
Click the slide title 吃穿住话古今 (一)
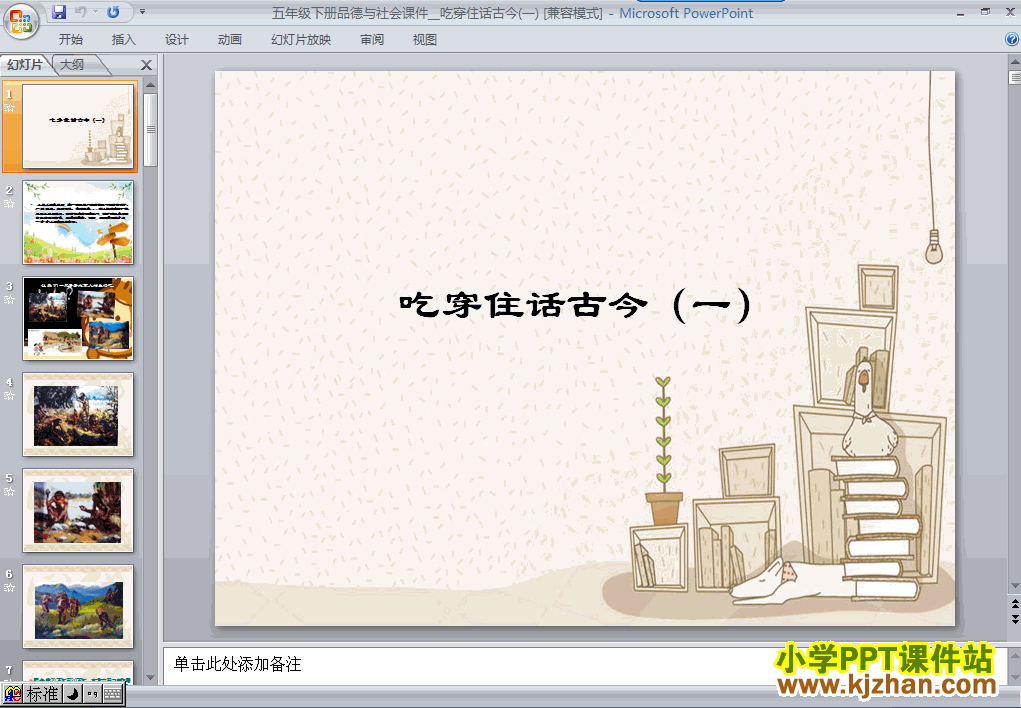point(576,305)
